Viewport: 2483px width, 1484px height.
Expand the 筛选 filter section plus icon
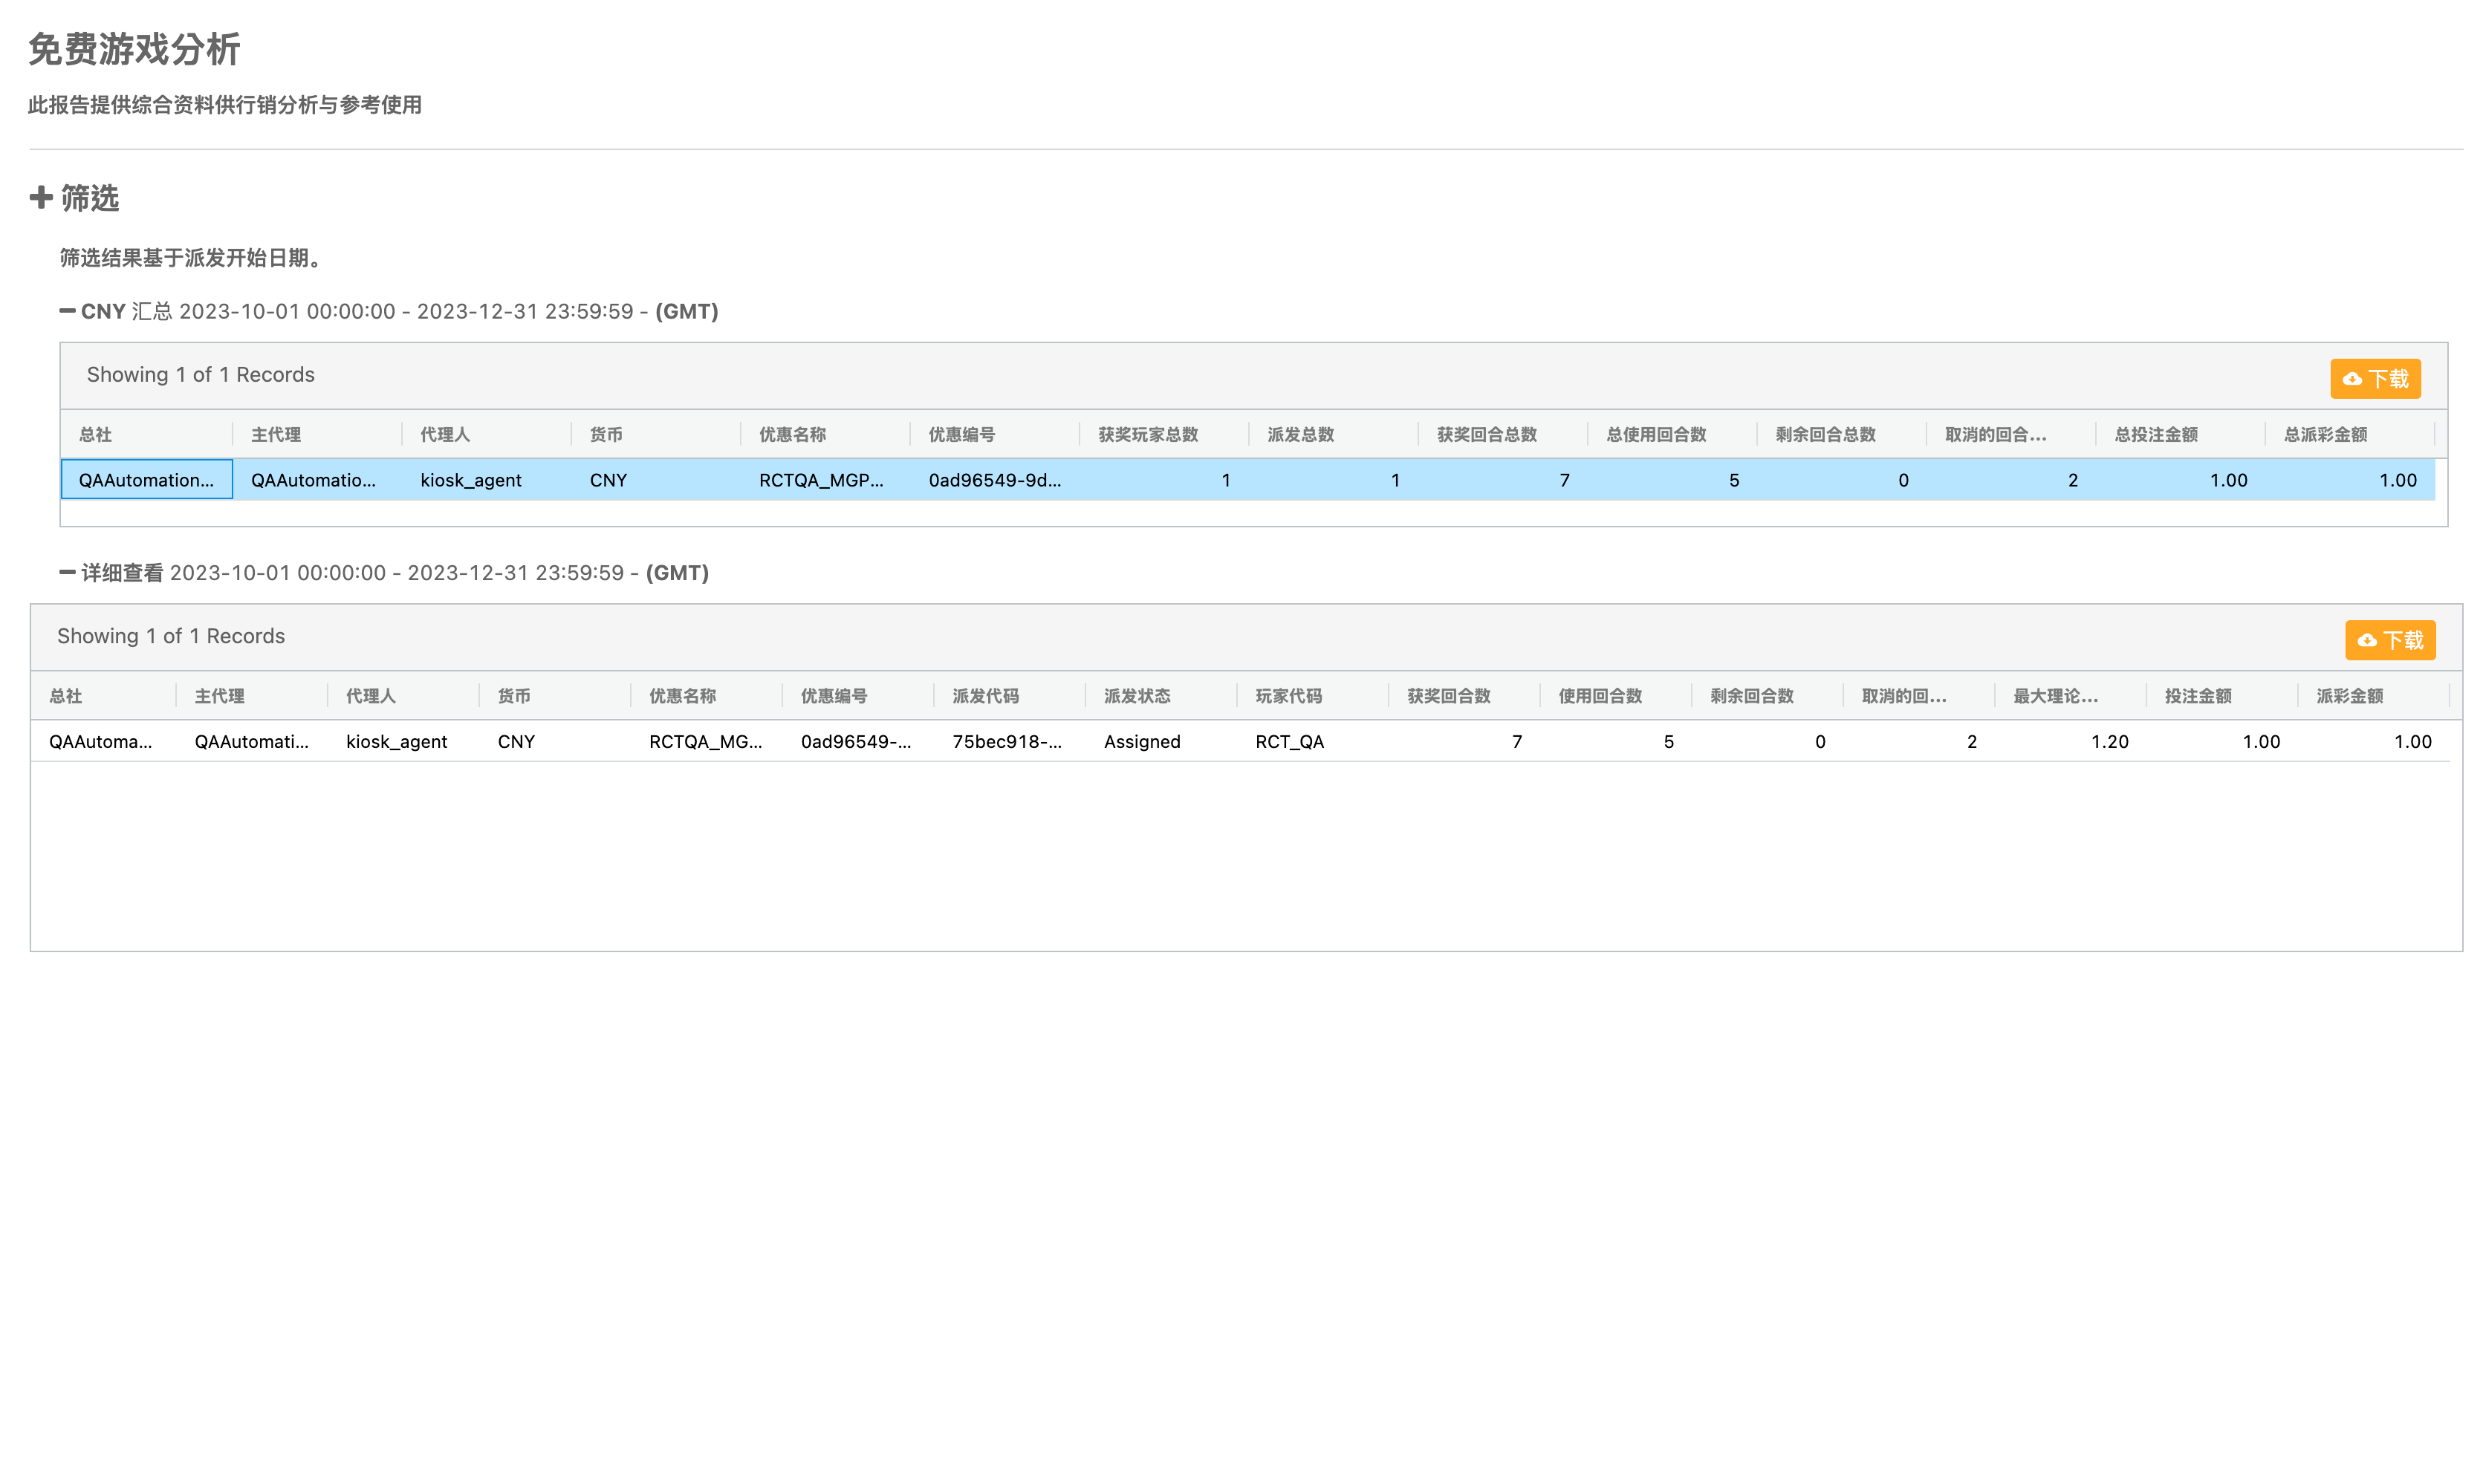tap(41, 197)
